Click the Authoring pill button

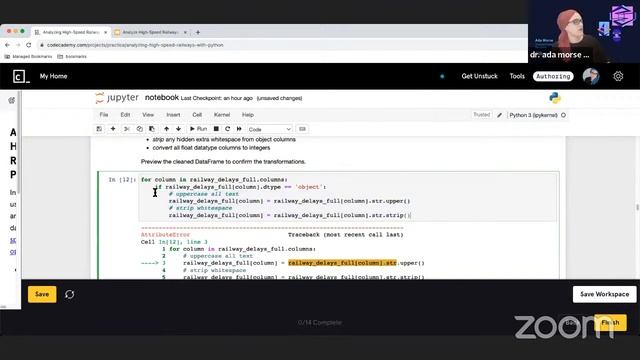tap(553, 76)
